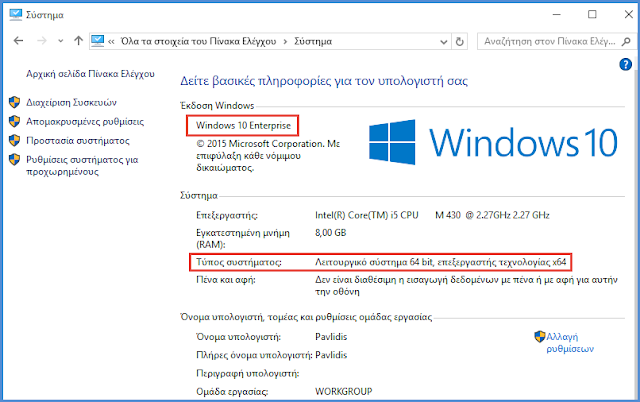Click the Πένα και αφή label
Image resolution: width=640 pixels, height=402 pixels.
pyautogui.click(x=226, y=280)
